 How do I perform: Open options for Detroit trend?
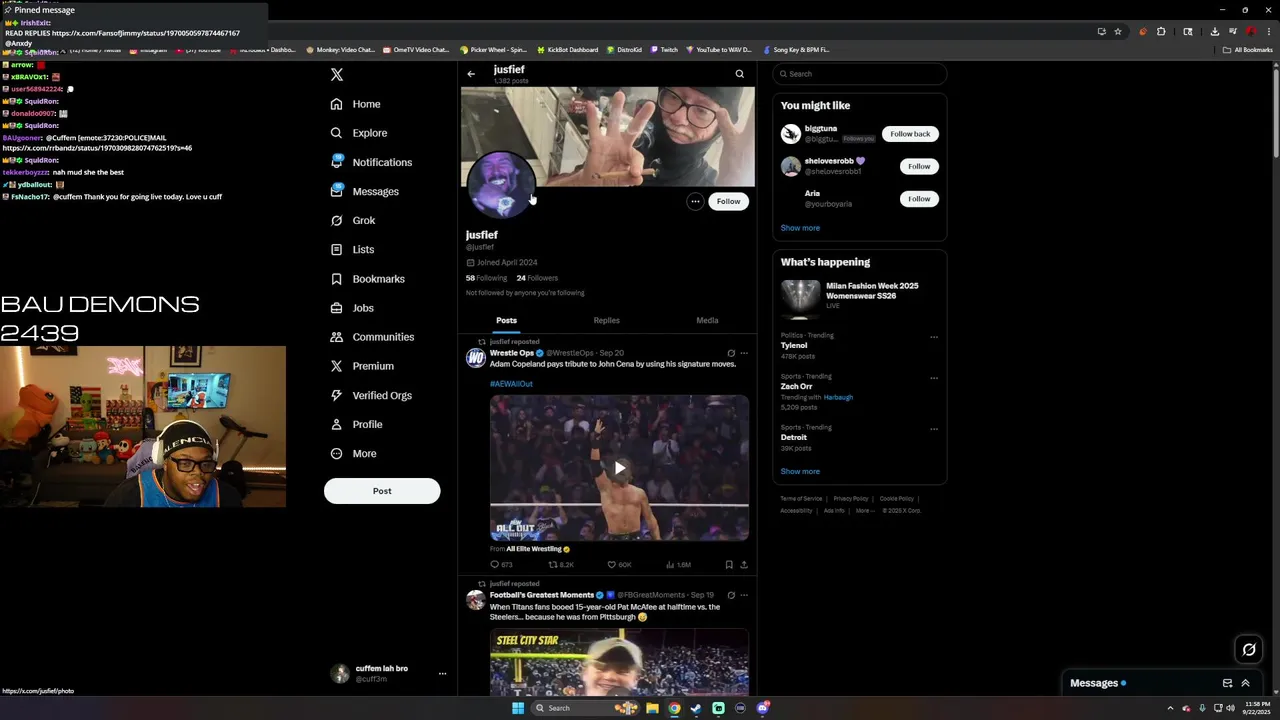934,429
